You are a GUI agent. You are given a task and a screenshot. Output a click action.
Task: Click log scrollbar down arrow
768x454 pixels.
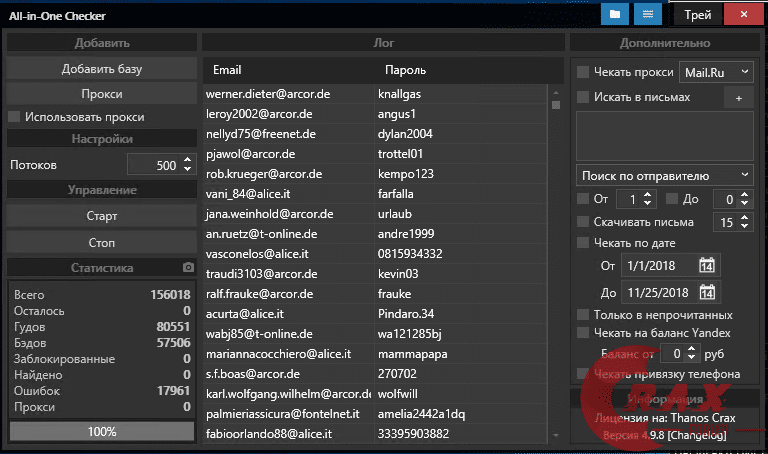(555, 435)
